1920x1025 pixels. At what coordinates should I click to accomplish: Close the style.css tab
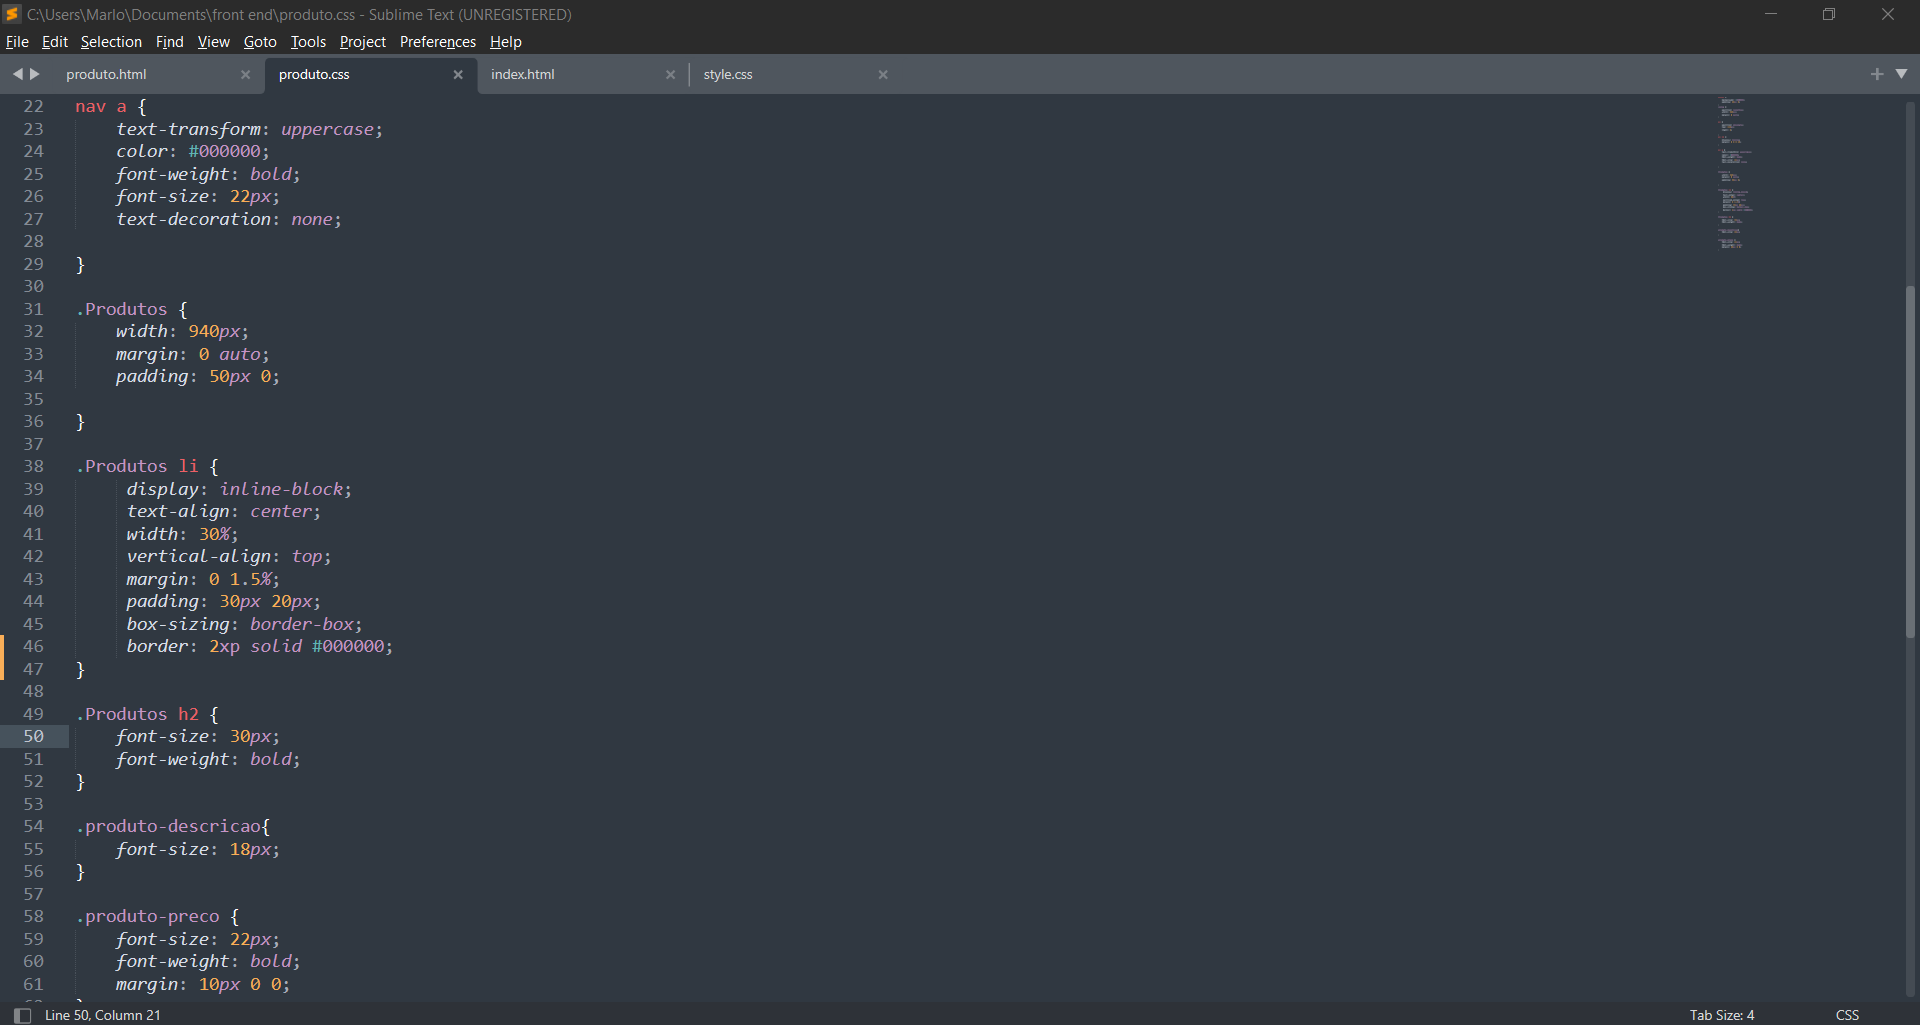click(883, 75)
